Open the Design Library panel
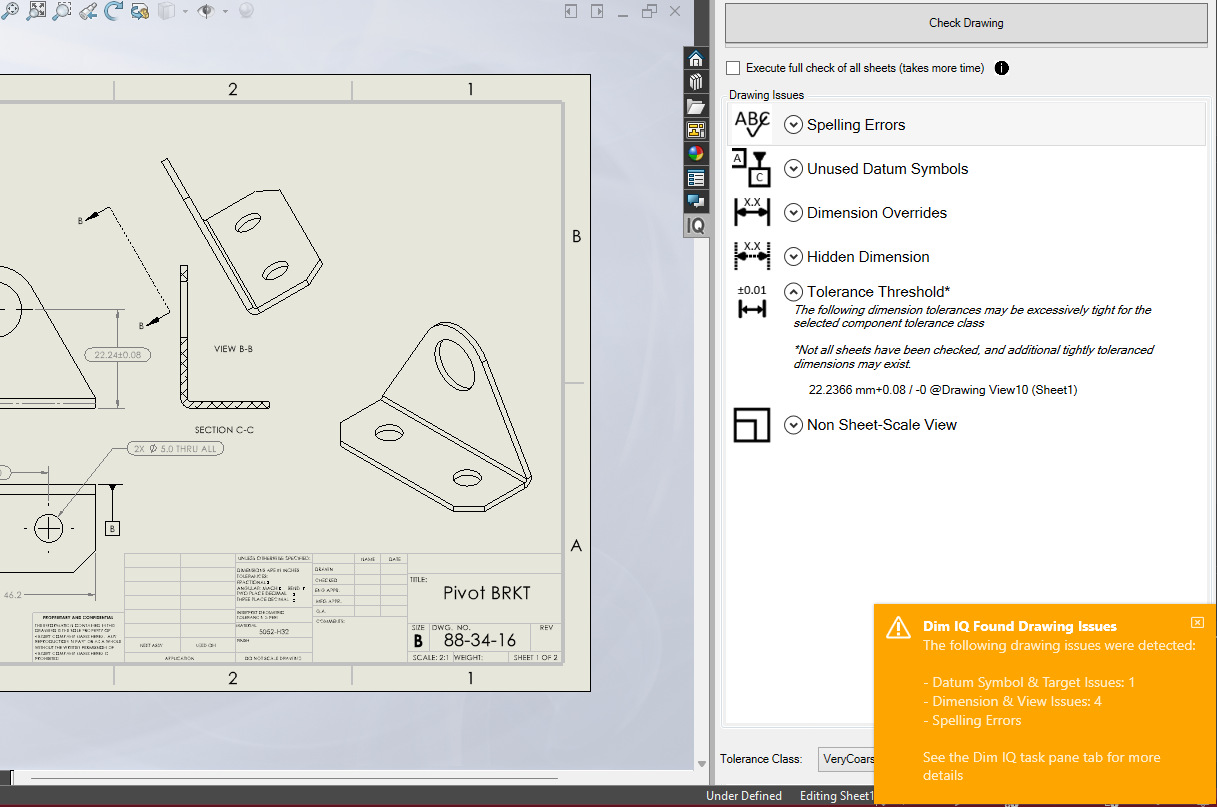 (696, 82)
